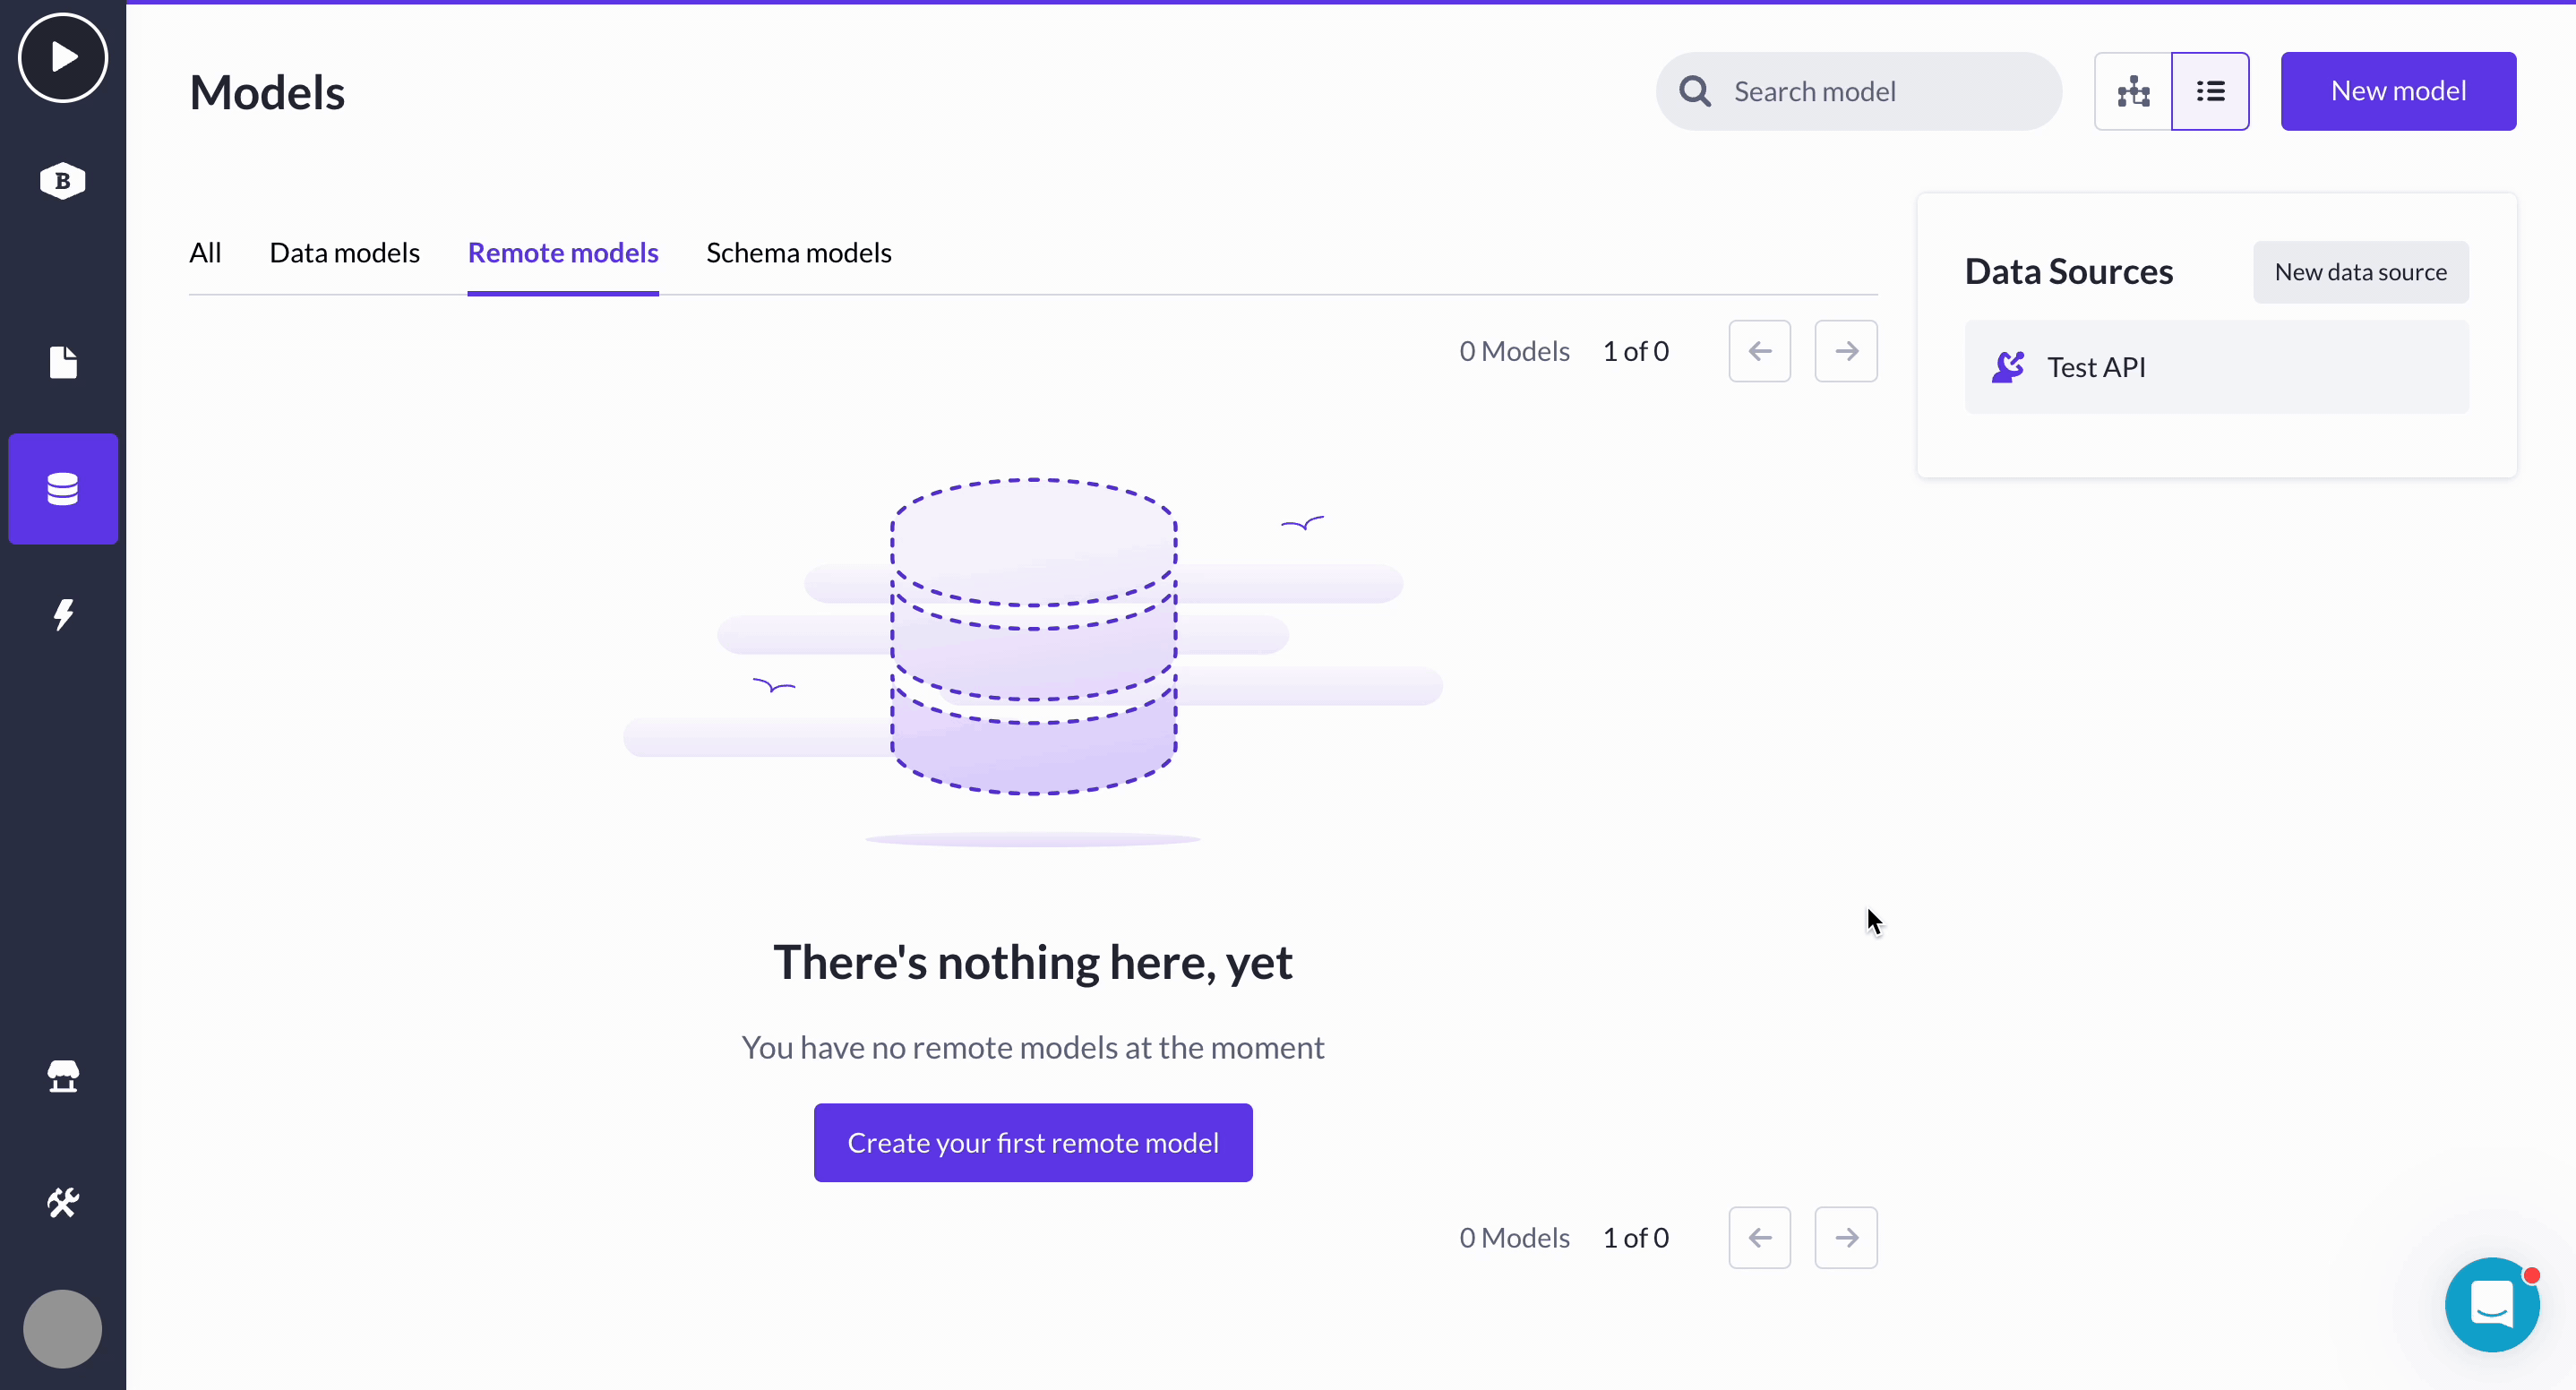Screen dimensions: 2576x1390
Task: Go to previous page using top left arrow
Action: pyautogui.click(x=1760, y=351)
